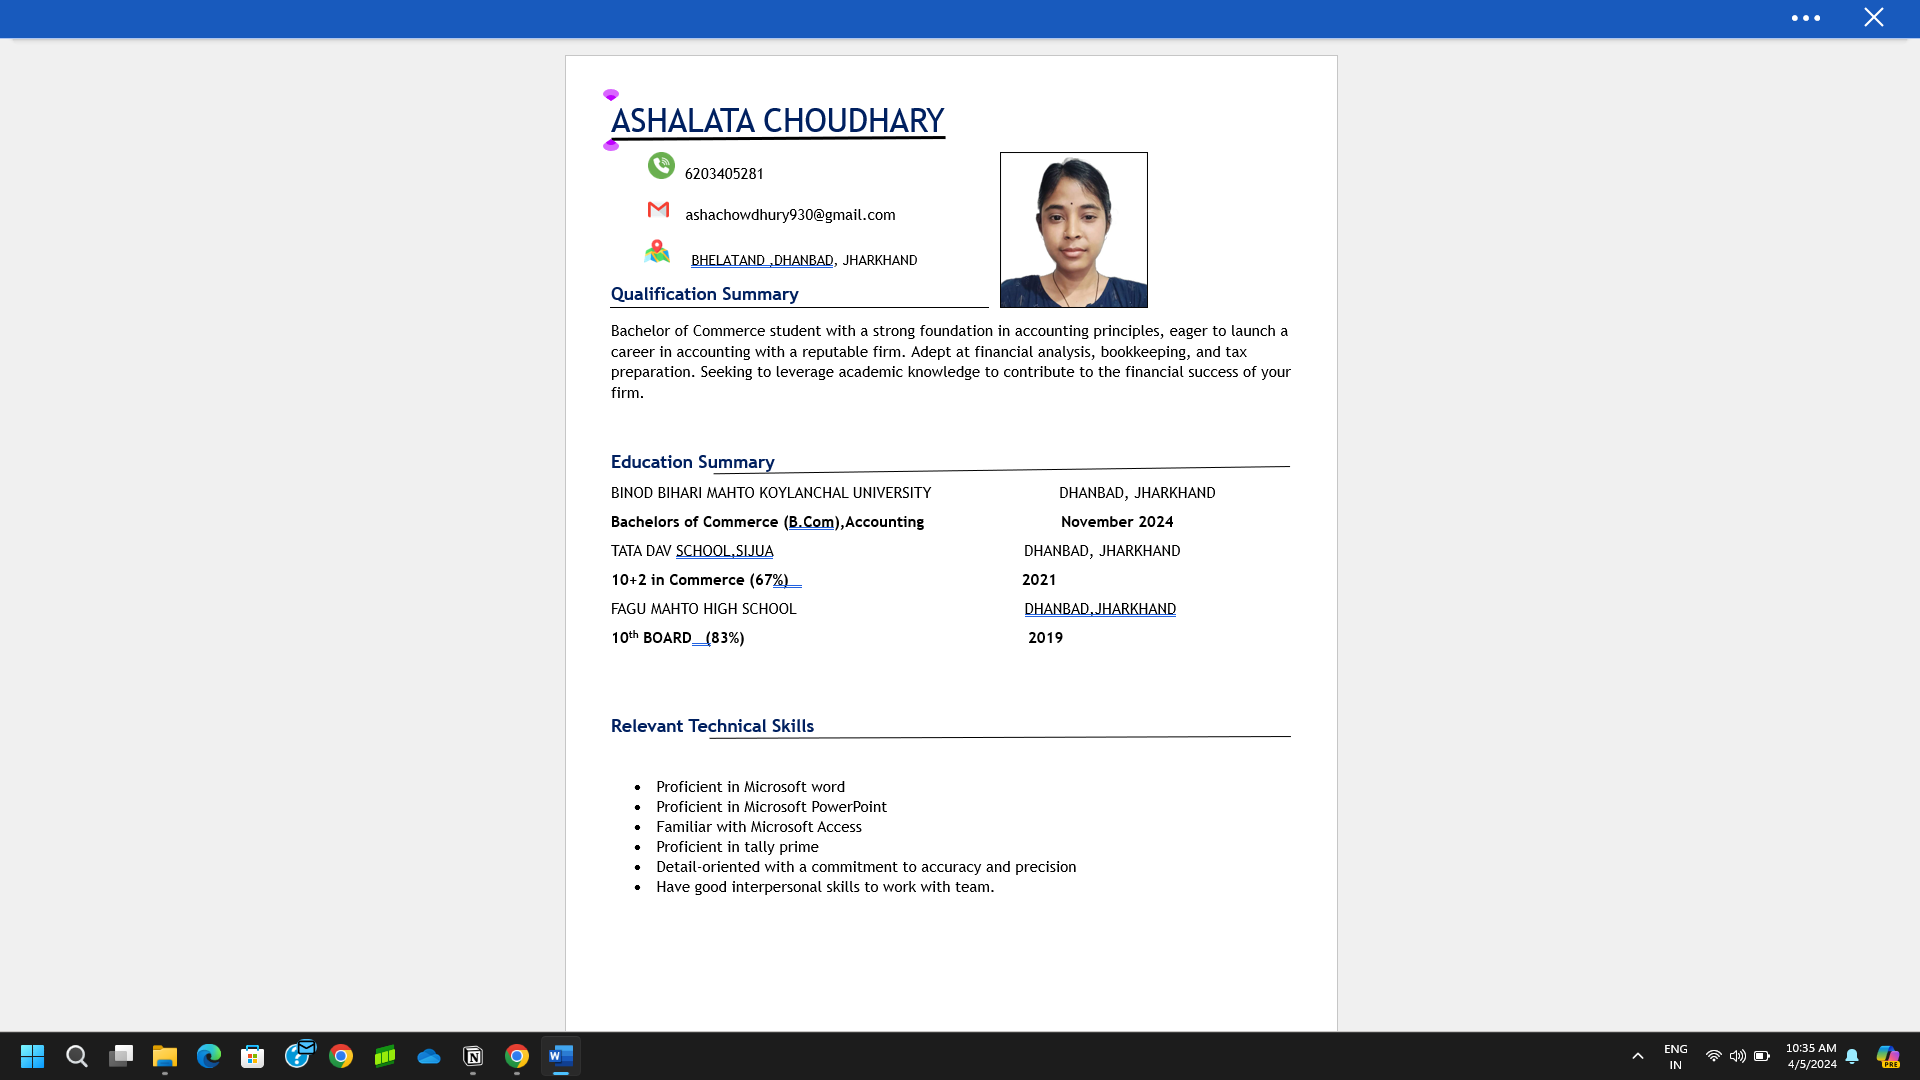The width and height of the screenshot is (1920, 1080).
Task: Click the Proficient in Microsoft word bullet
Action: [750, 787]
